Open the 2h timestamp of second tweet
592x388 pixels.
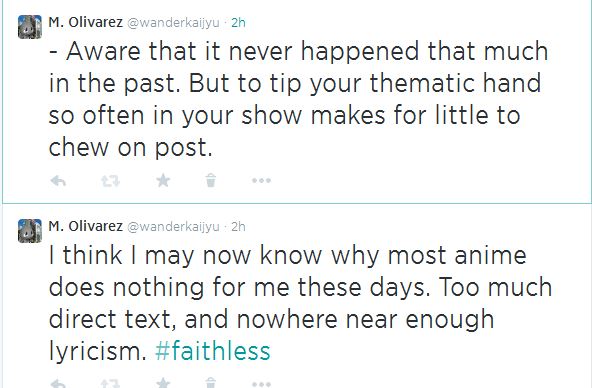tap(238, 227)
